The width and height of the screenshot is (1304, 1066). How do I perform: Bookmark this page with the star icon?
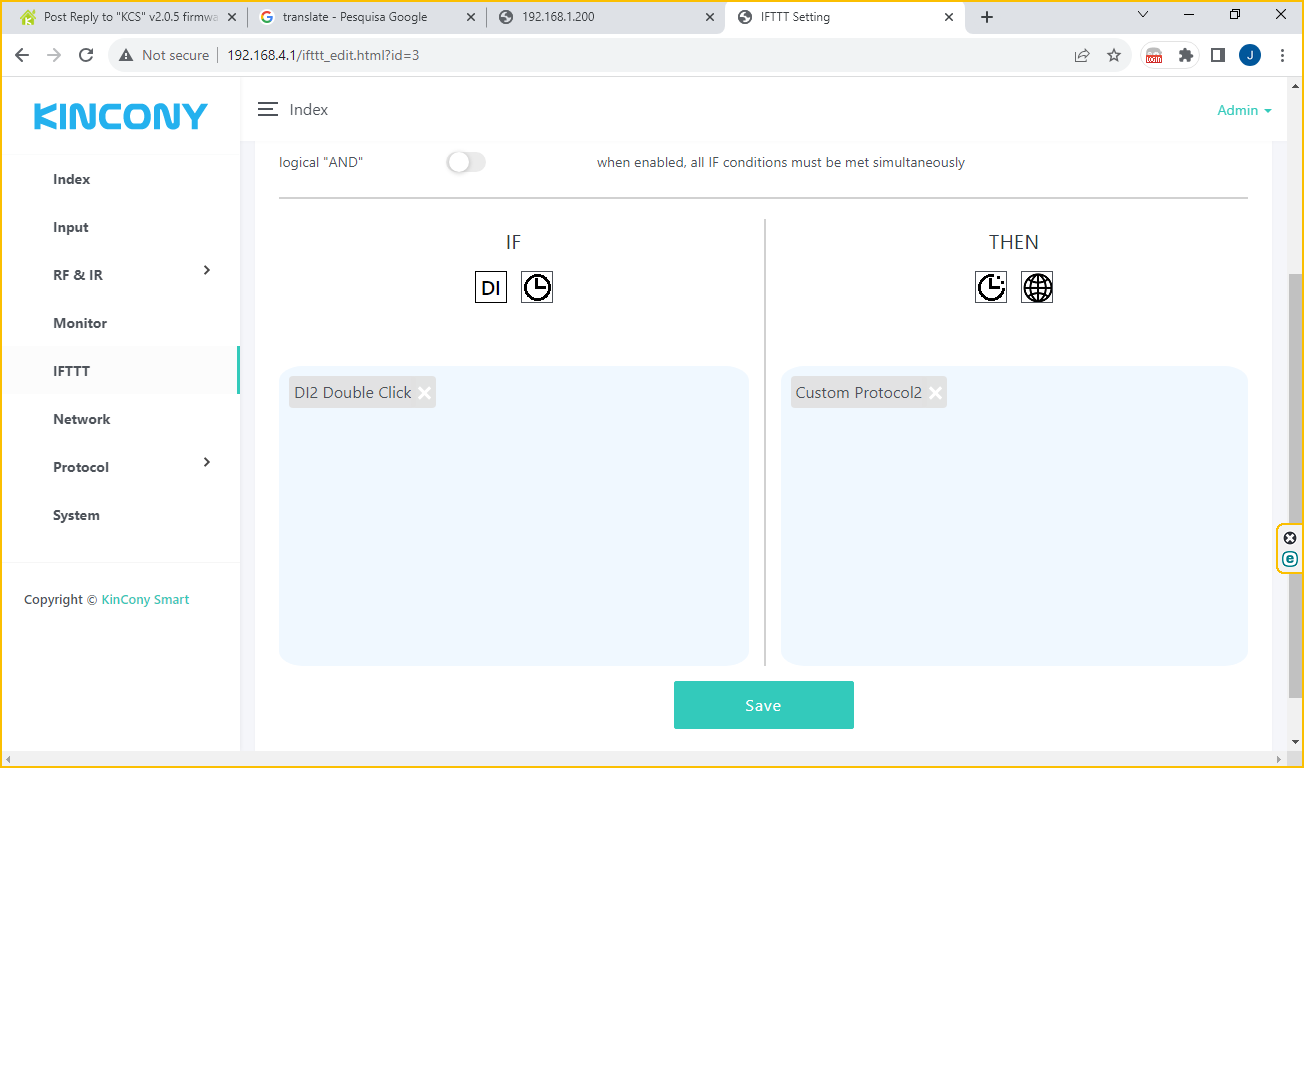click(1114, 56)
